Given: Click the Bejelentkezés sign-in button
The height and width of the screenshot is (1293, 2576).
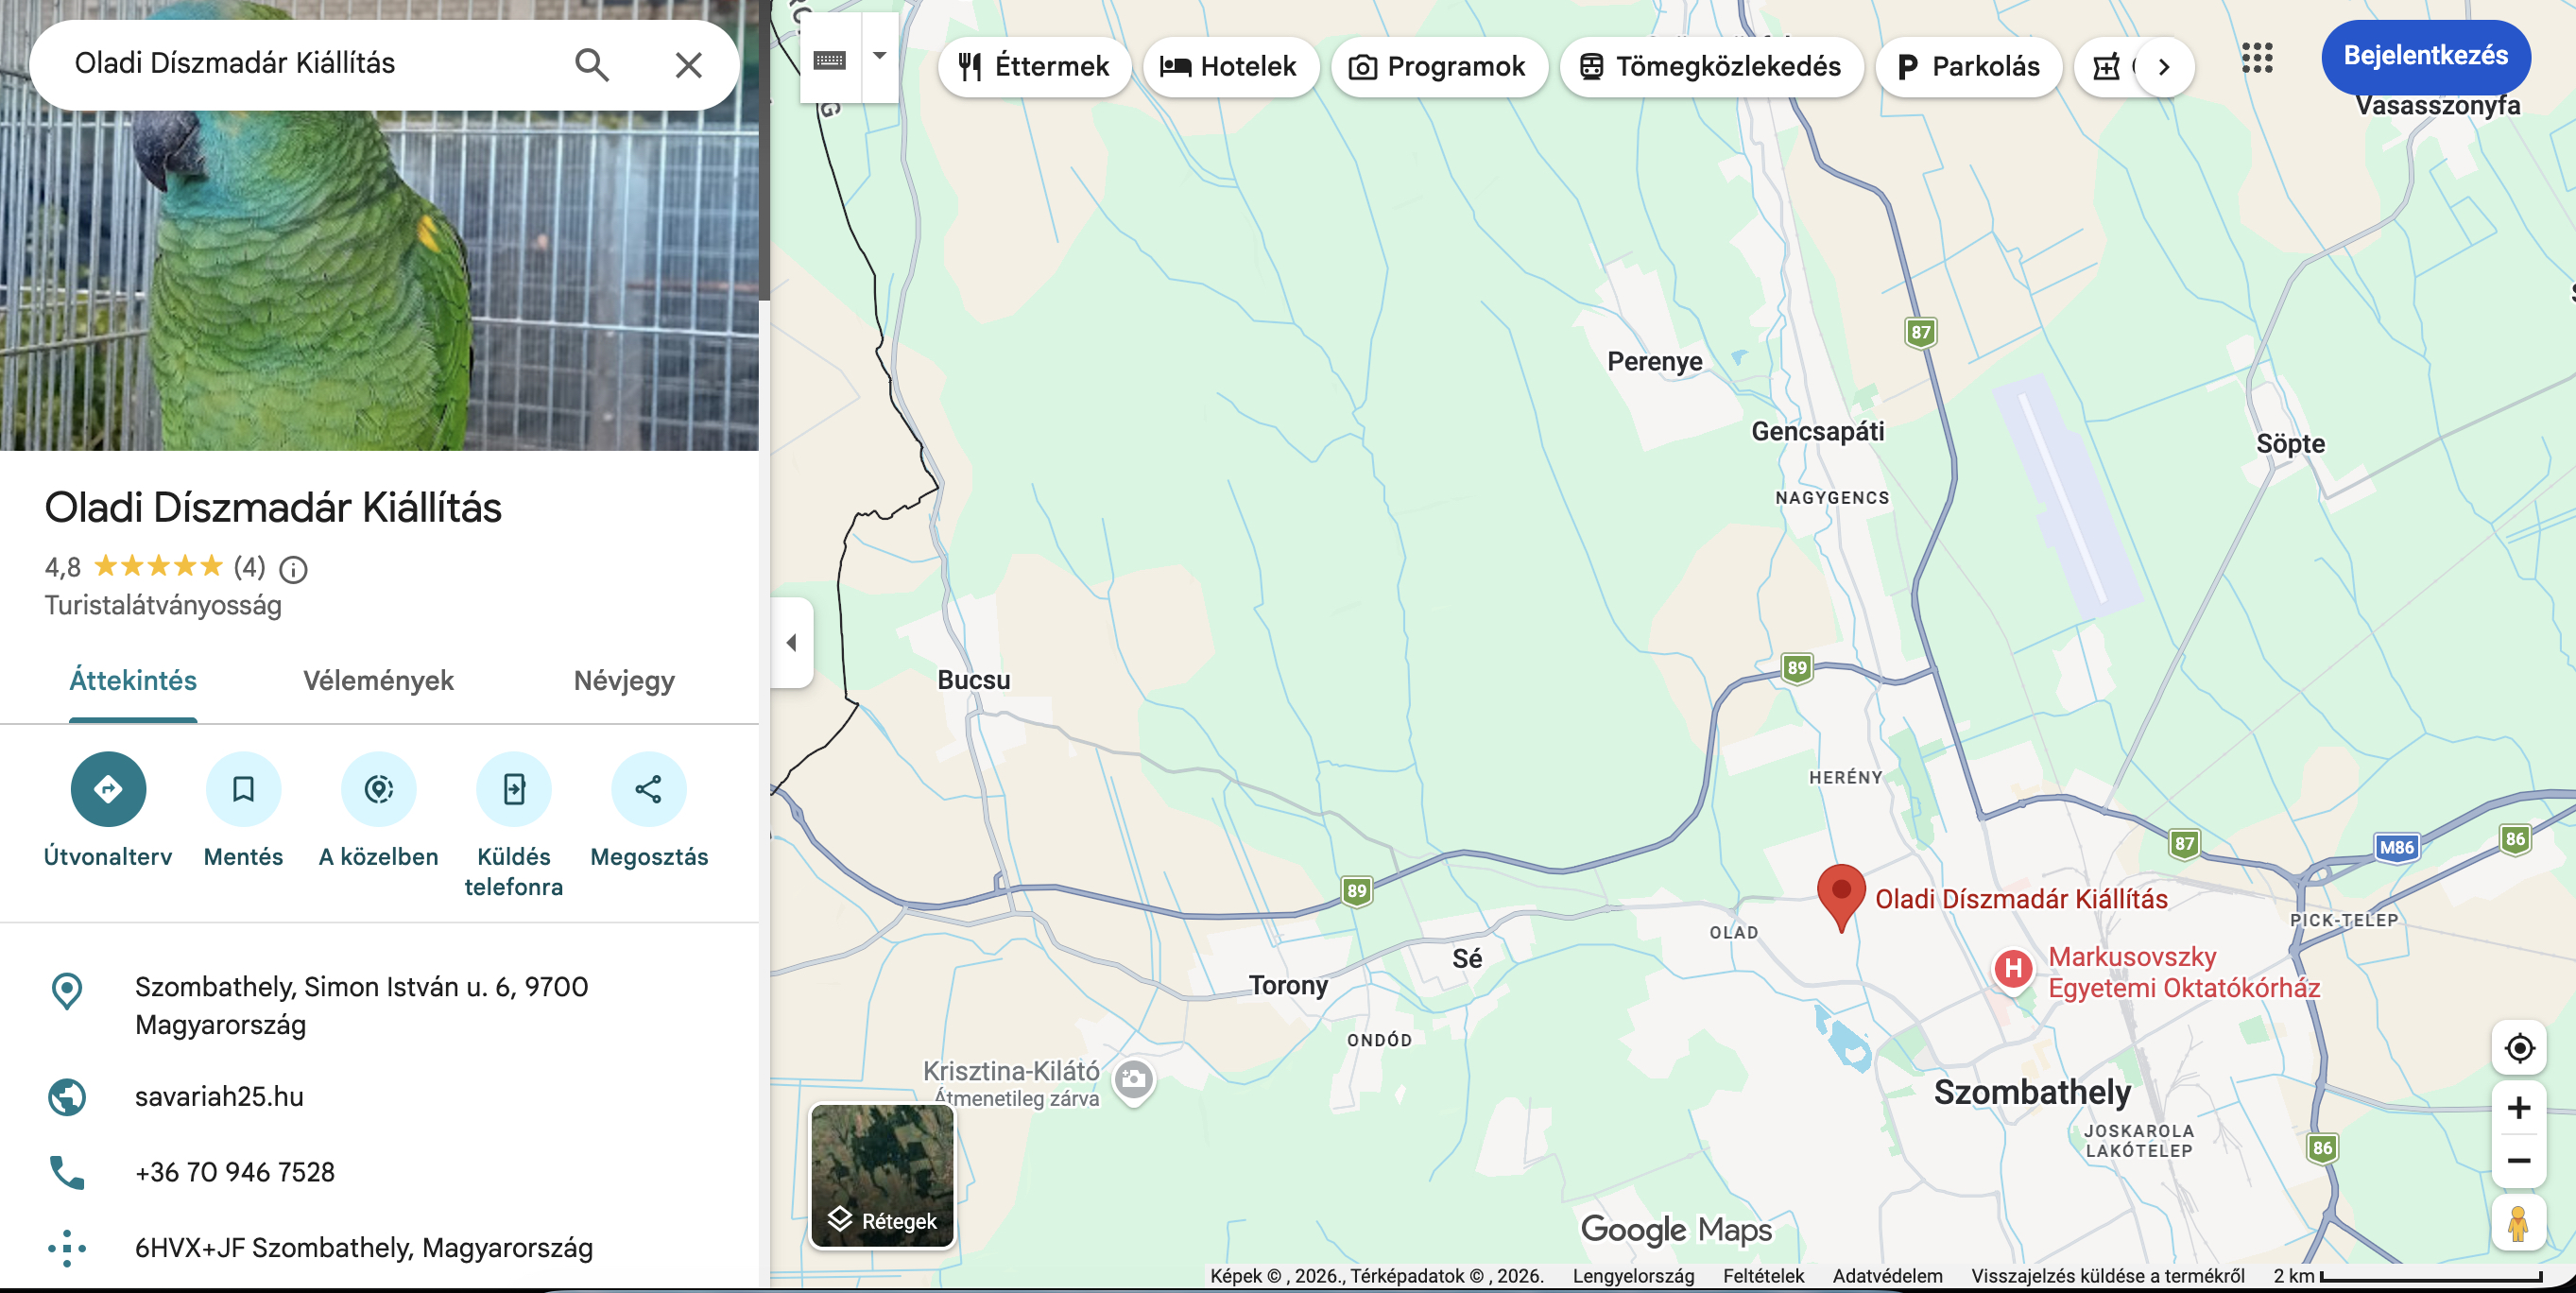Looking at the screenshot, I should tap(2425, 55).
